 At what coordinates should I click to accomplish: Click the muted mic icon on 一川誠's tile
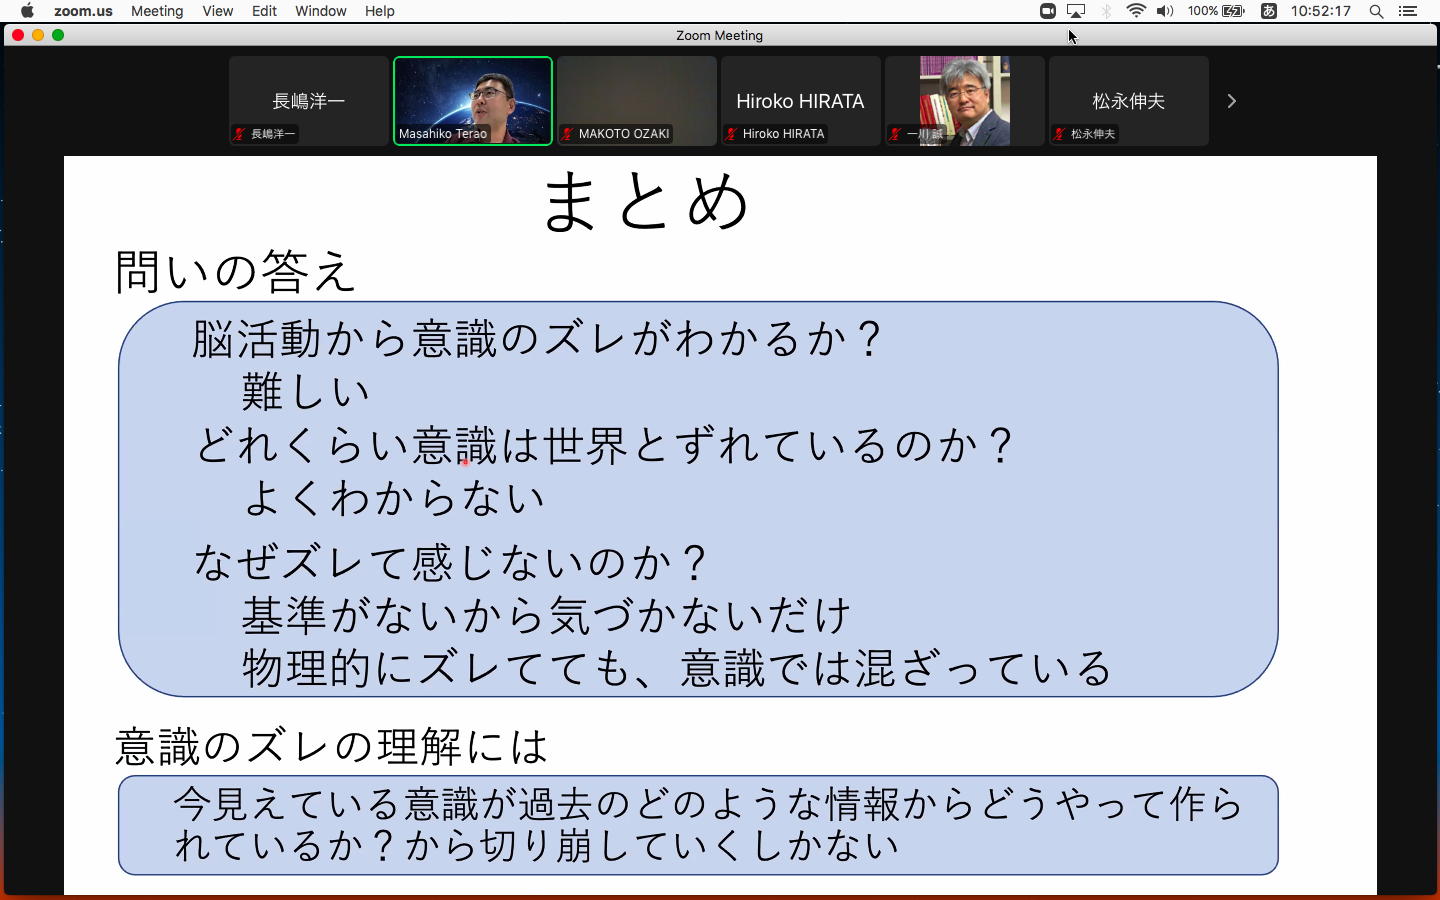coord(896,134)
